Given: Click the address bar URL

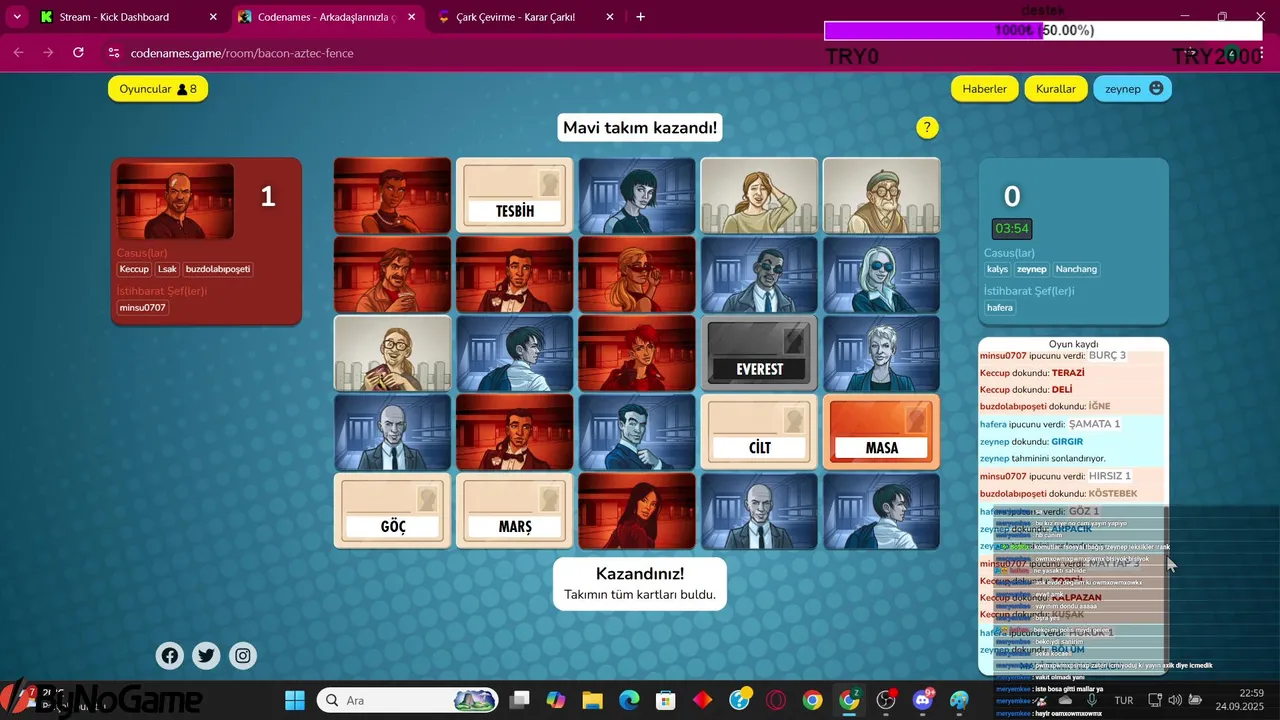Looking at the screenshot, I should coord(242,53).
